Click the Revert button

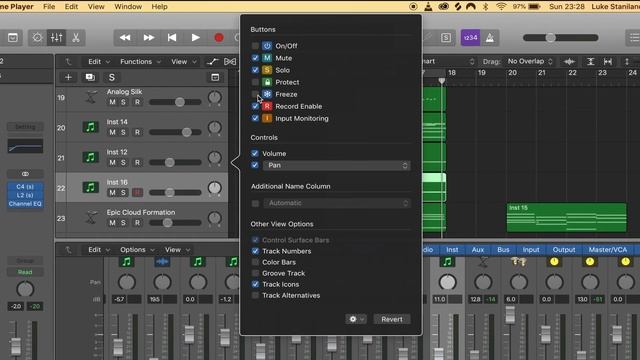[x=392, y=319]
